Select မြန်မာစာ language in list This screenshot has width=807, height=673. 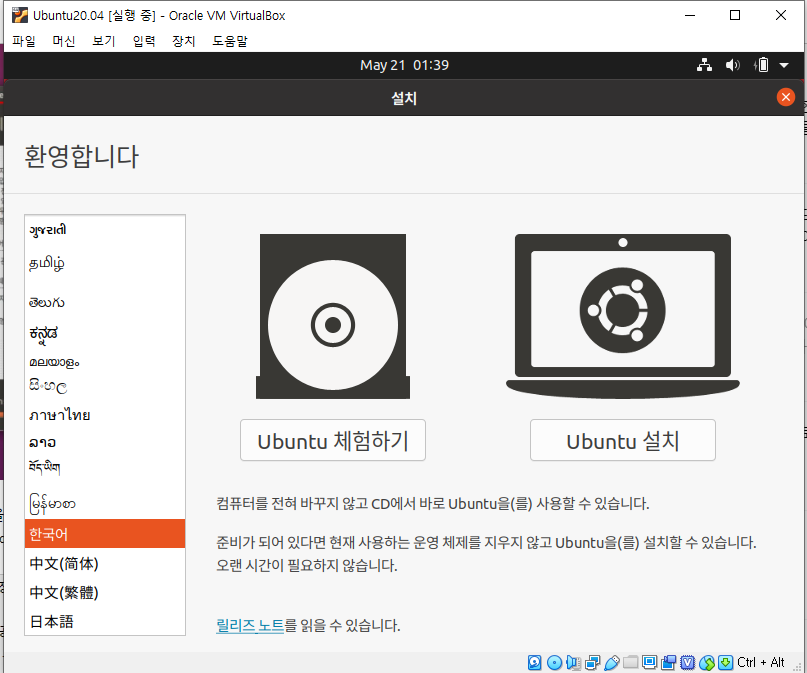pos(105,504)
